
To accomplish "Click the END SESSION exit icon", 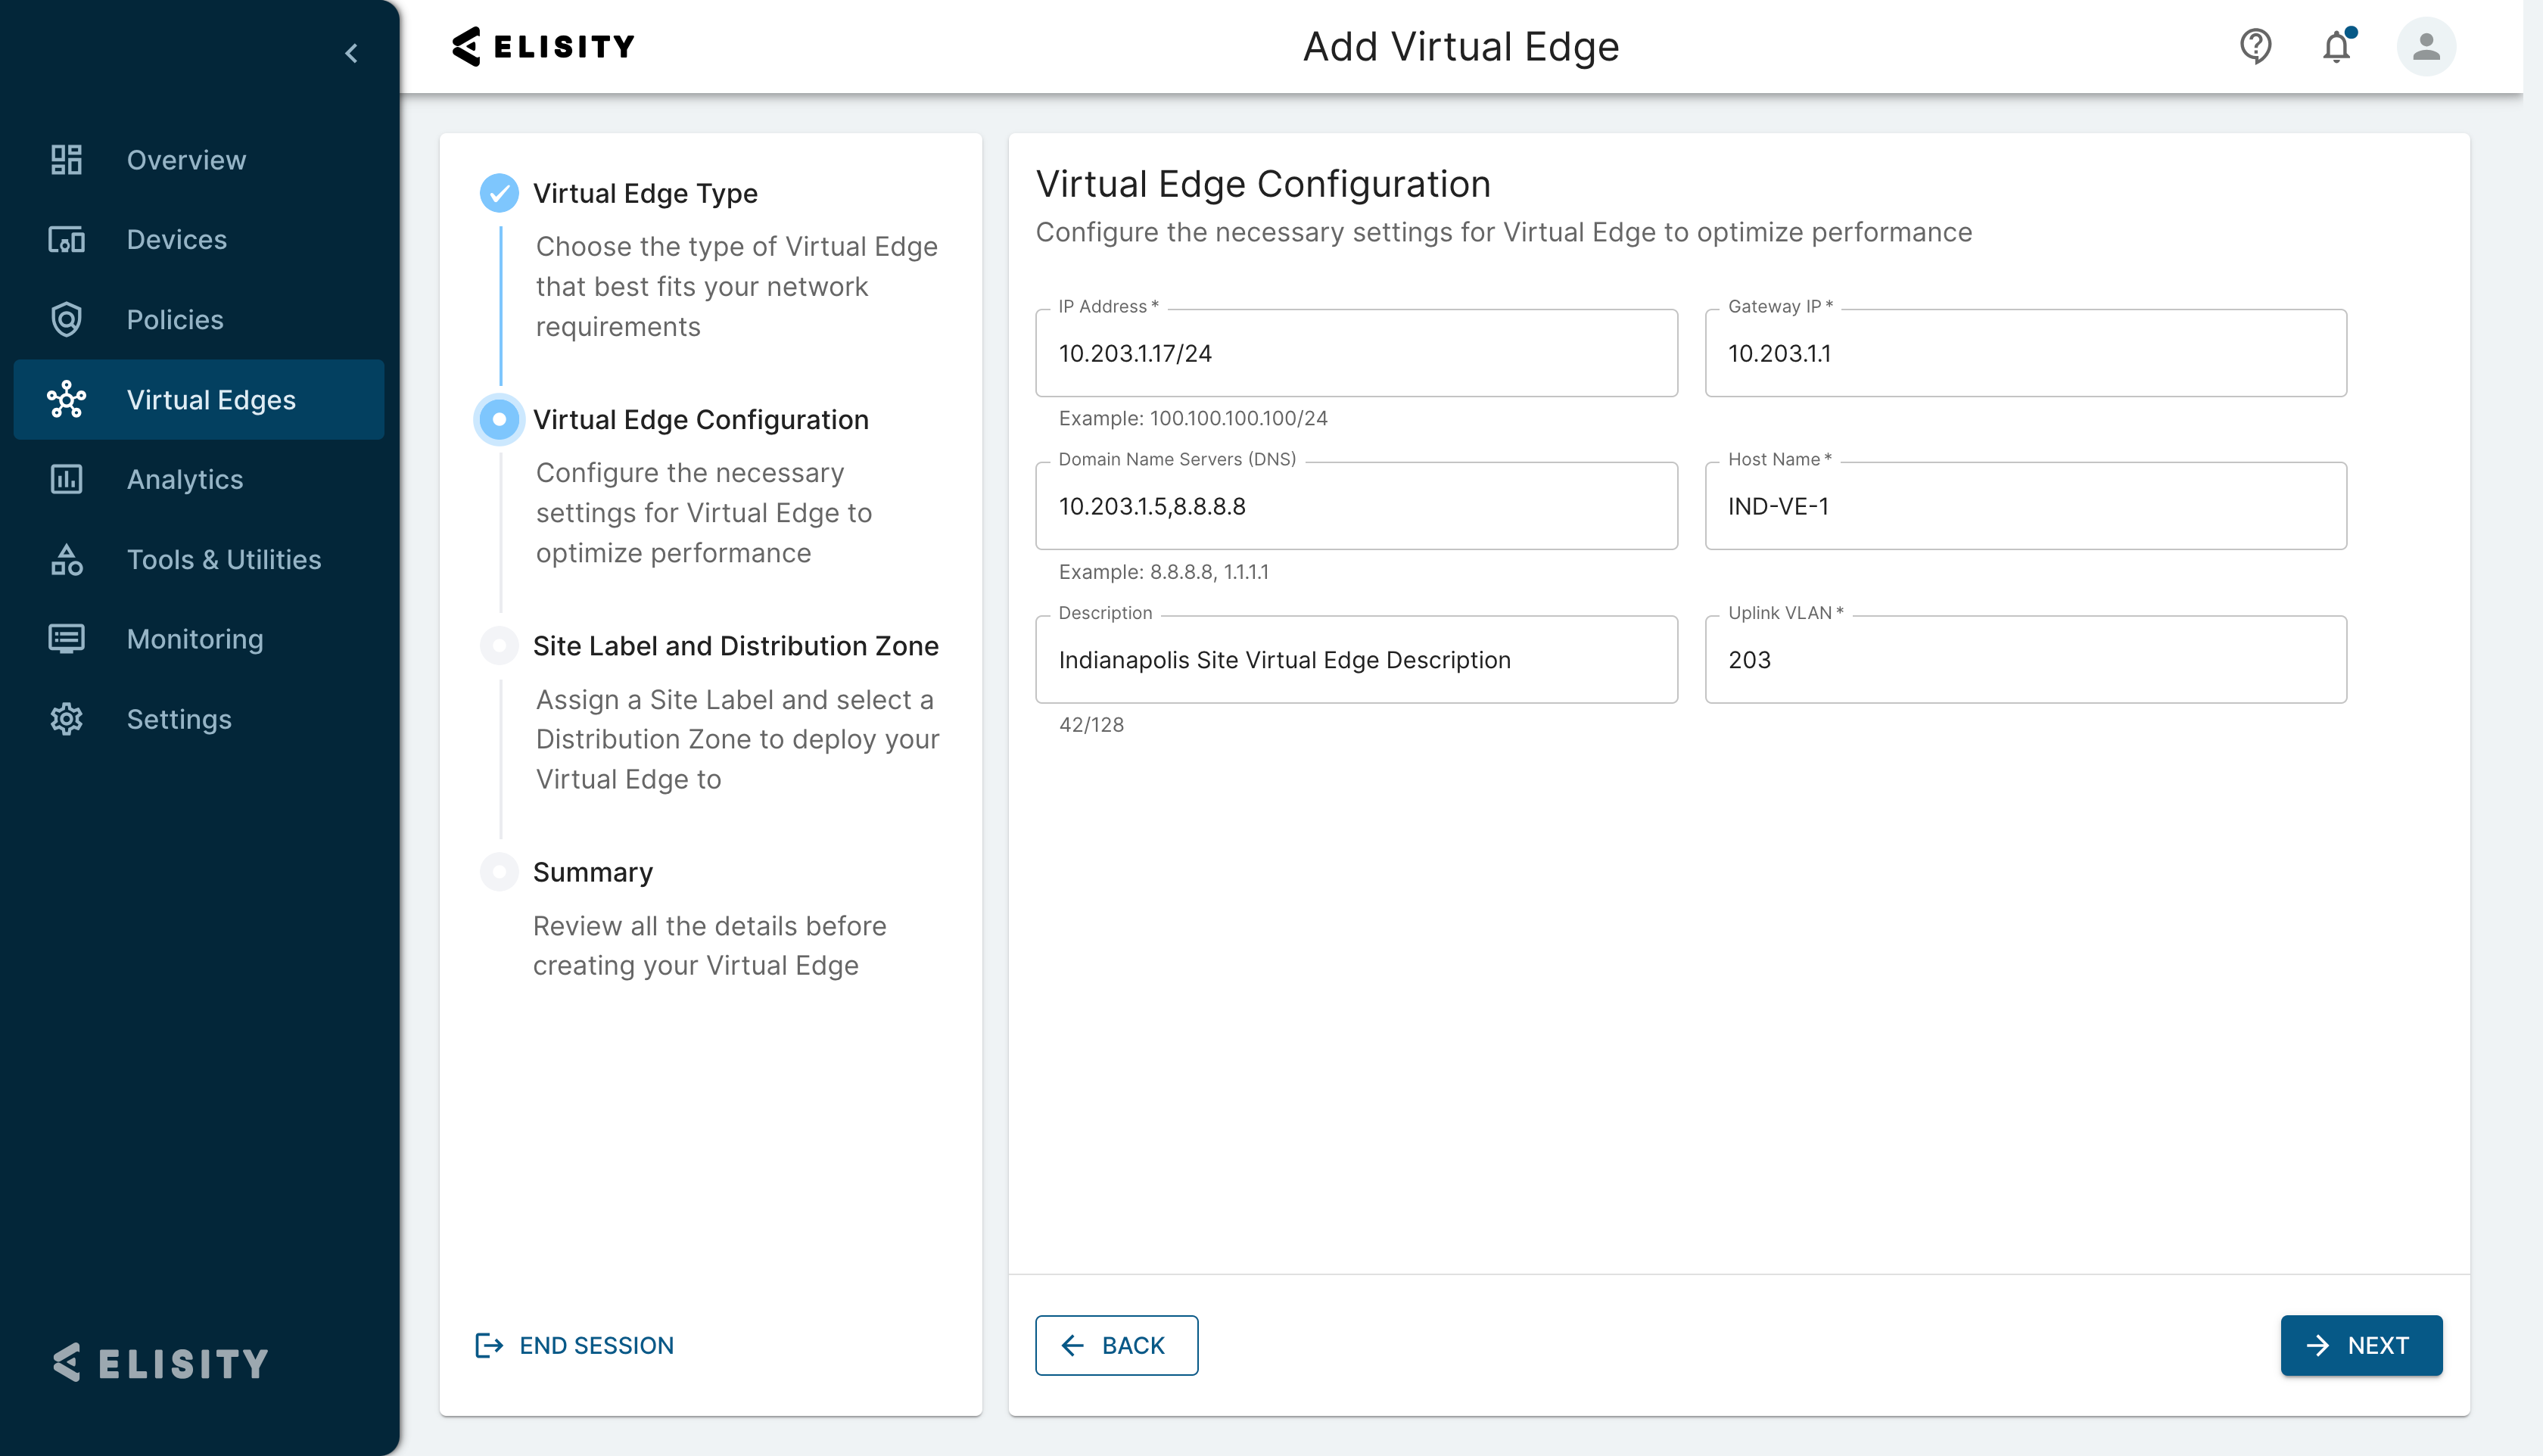I will (x=489, y=1346).
